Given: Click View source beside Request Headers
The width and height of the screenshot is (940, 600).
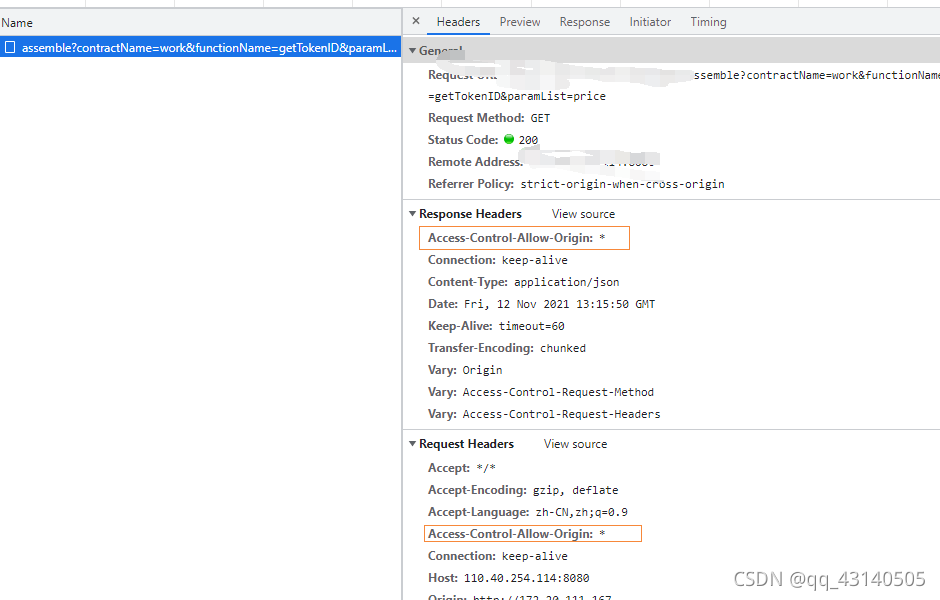Looking at the screenshot, I should [575, 444].
